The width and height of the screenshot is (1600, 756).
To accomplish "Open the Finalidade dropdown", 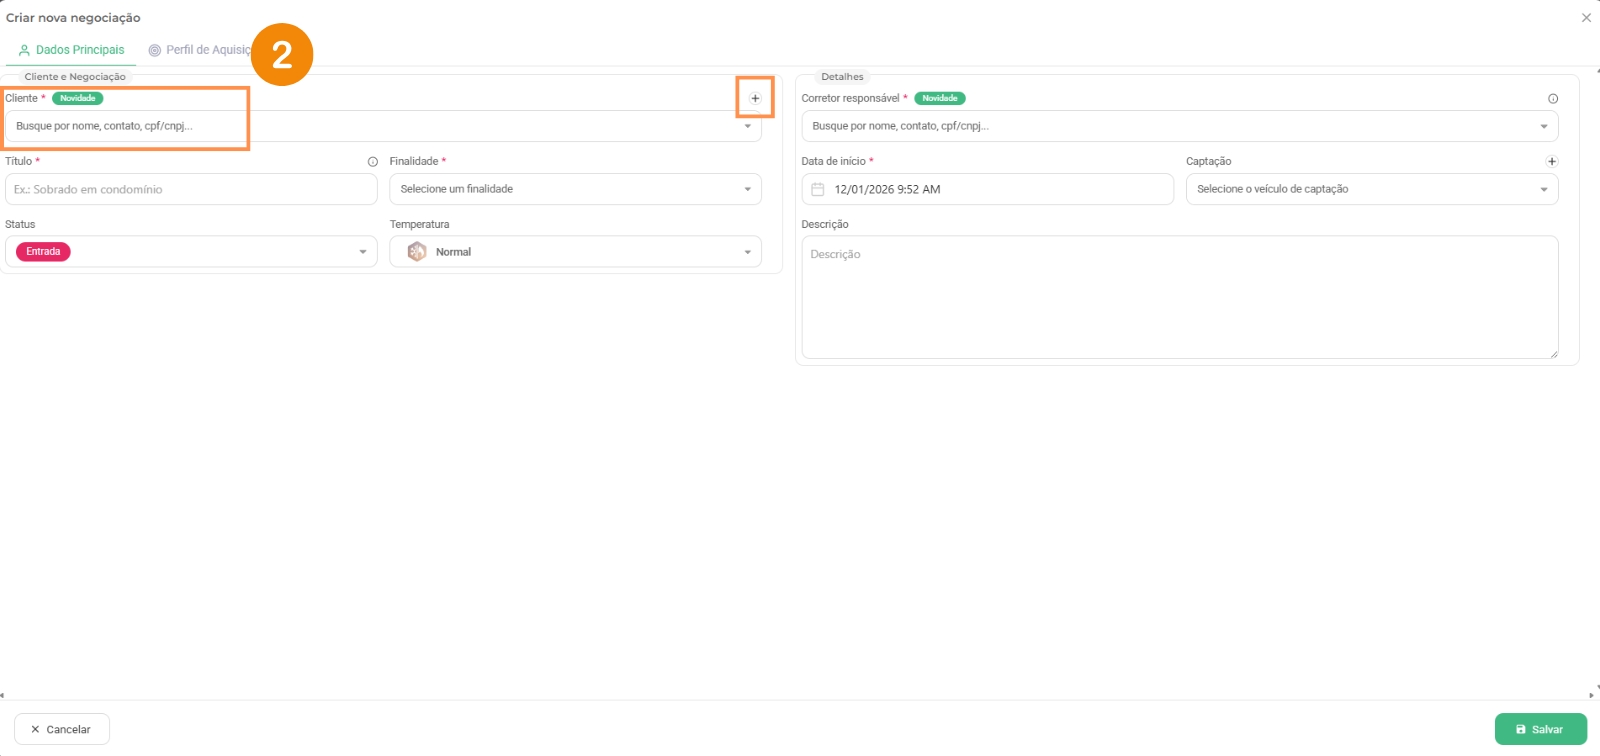I will click(575, 189).
